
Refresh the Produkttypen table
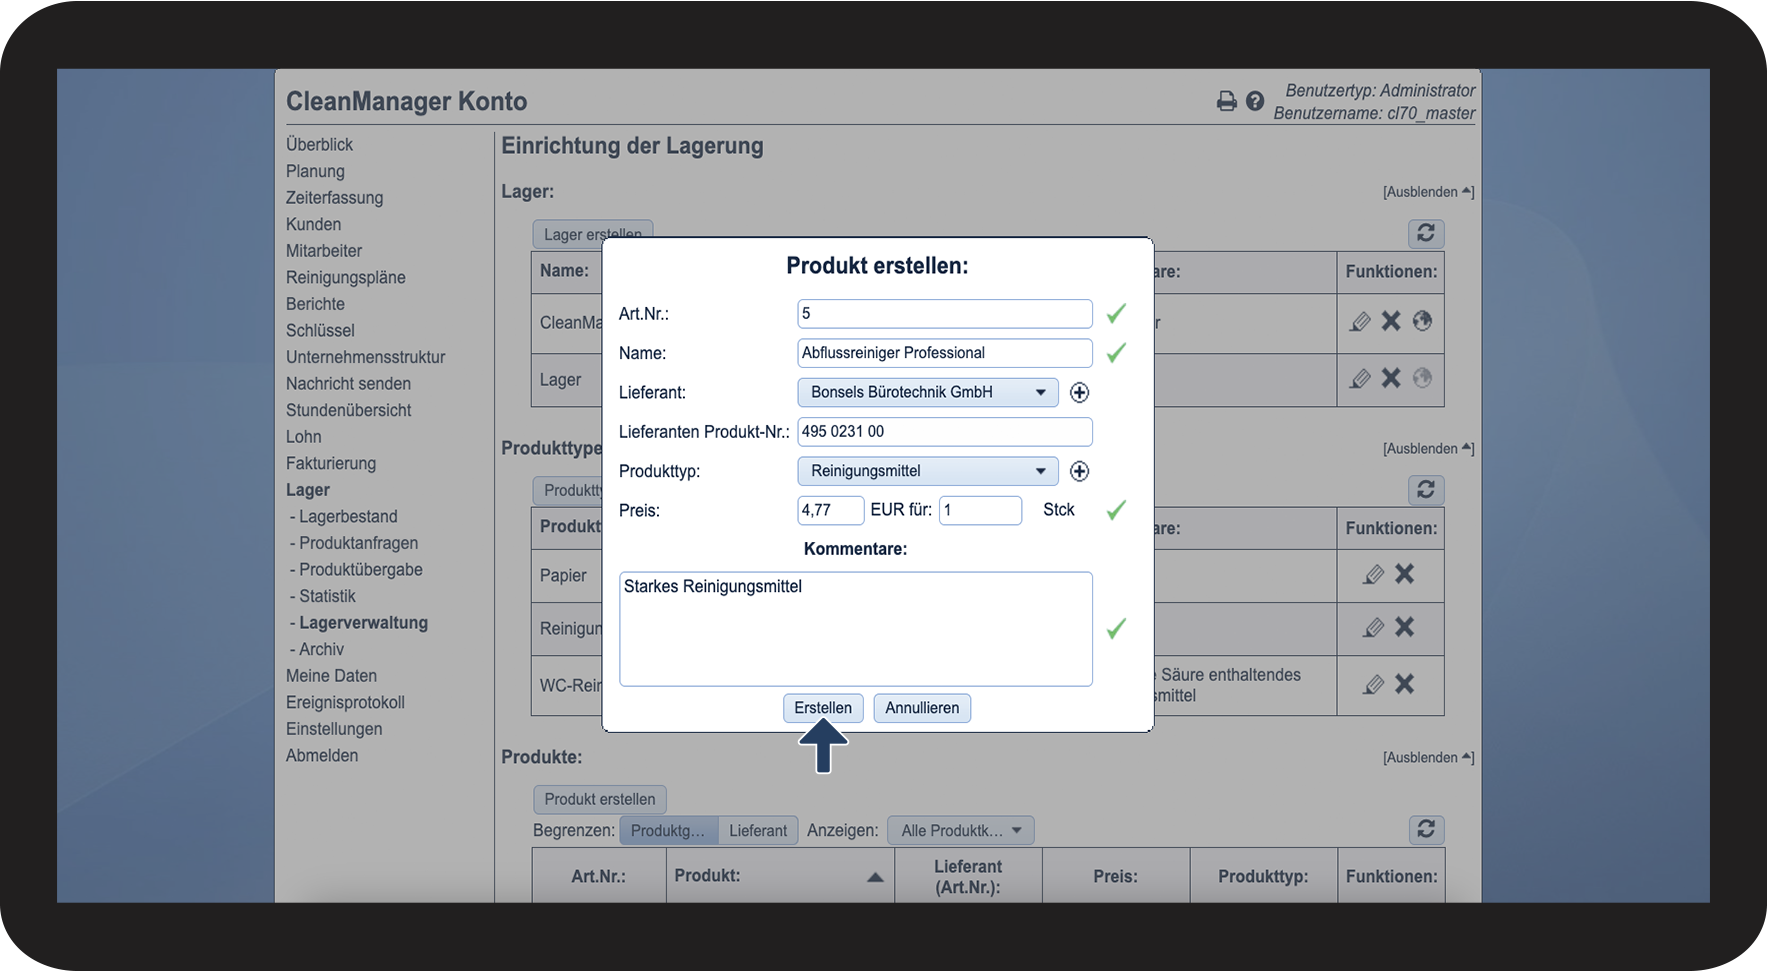[1426, 489]
